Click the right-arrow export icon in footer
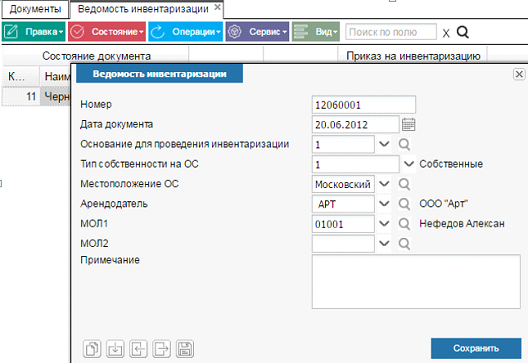Image resolution: width=528 pixels, height=364 pixels. 162,349
